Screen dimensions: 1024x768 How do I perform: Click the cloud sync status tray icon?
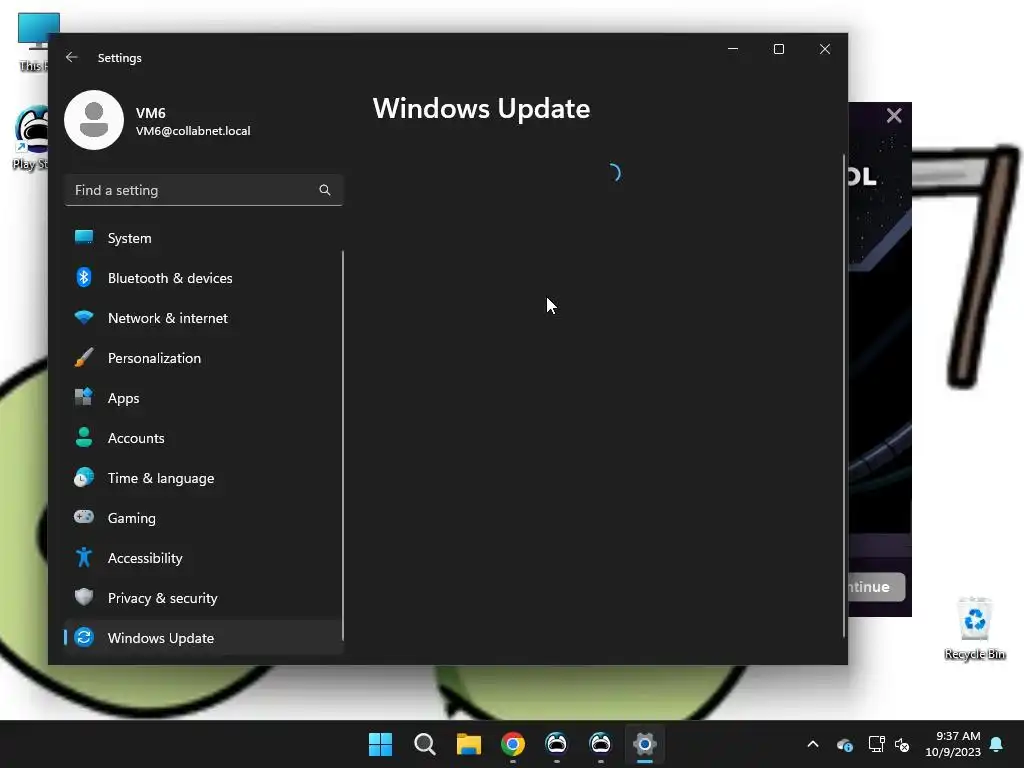844,744
